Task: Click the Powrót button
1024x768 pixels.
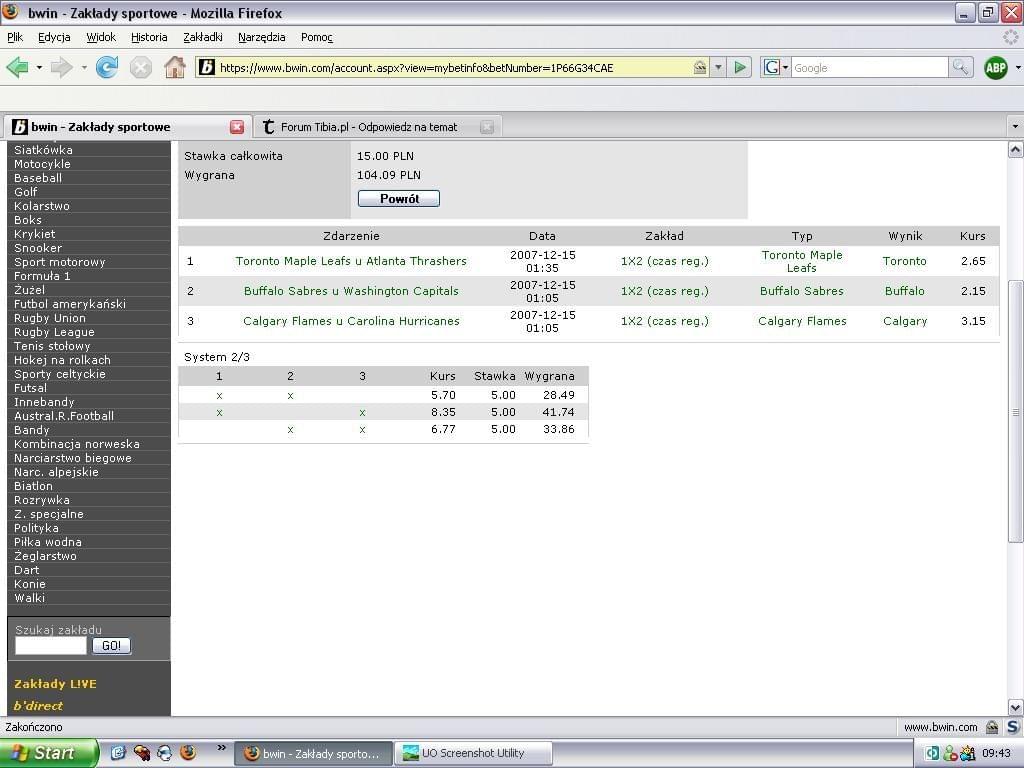Action: pyautogui.click(x=399, y=199)
